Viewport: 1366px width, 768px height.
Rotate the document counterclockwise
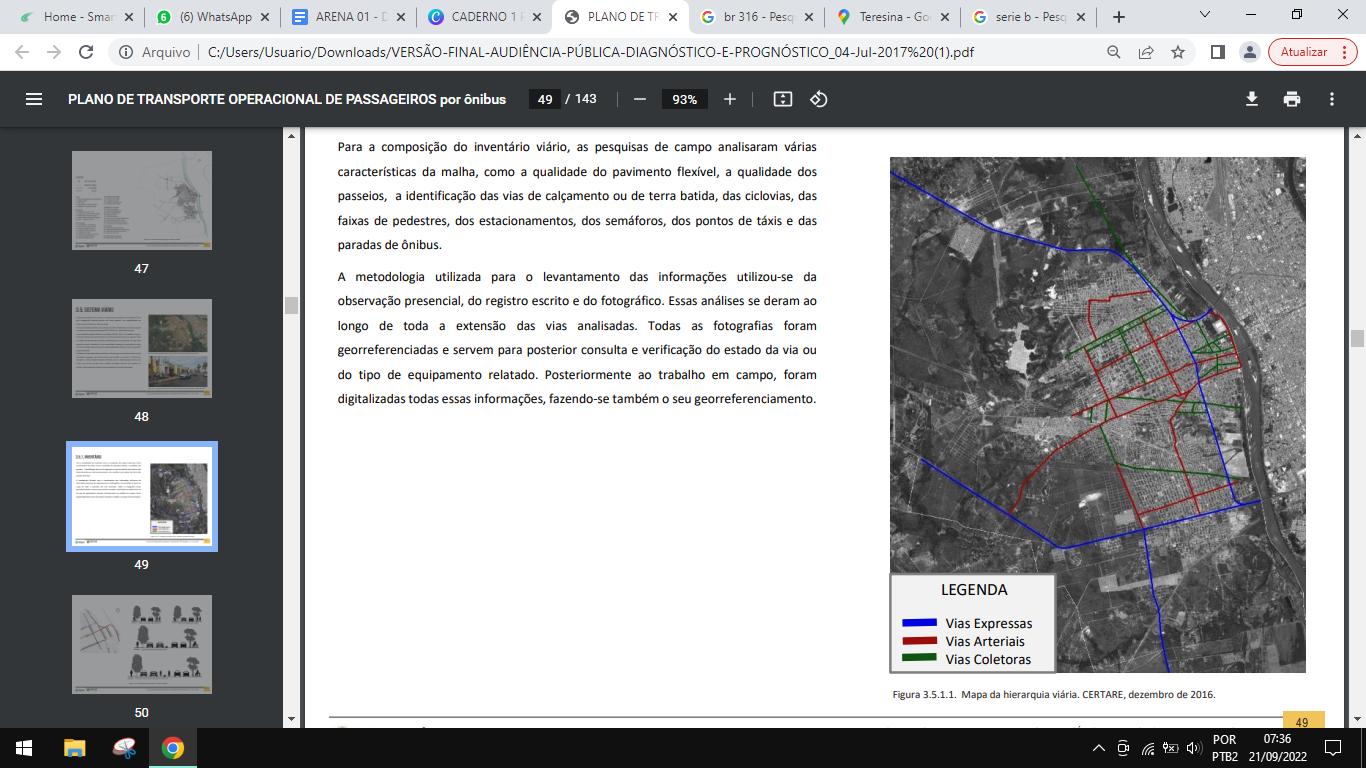click(x=819, y=99)
